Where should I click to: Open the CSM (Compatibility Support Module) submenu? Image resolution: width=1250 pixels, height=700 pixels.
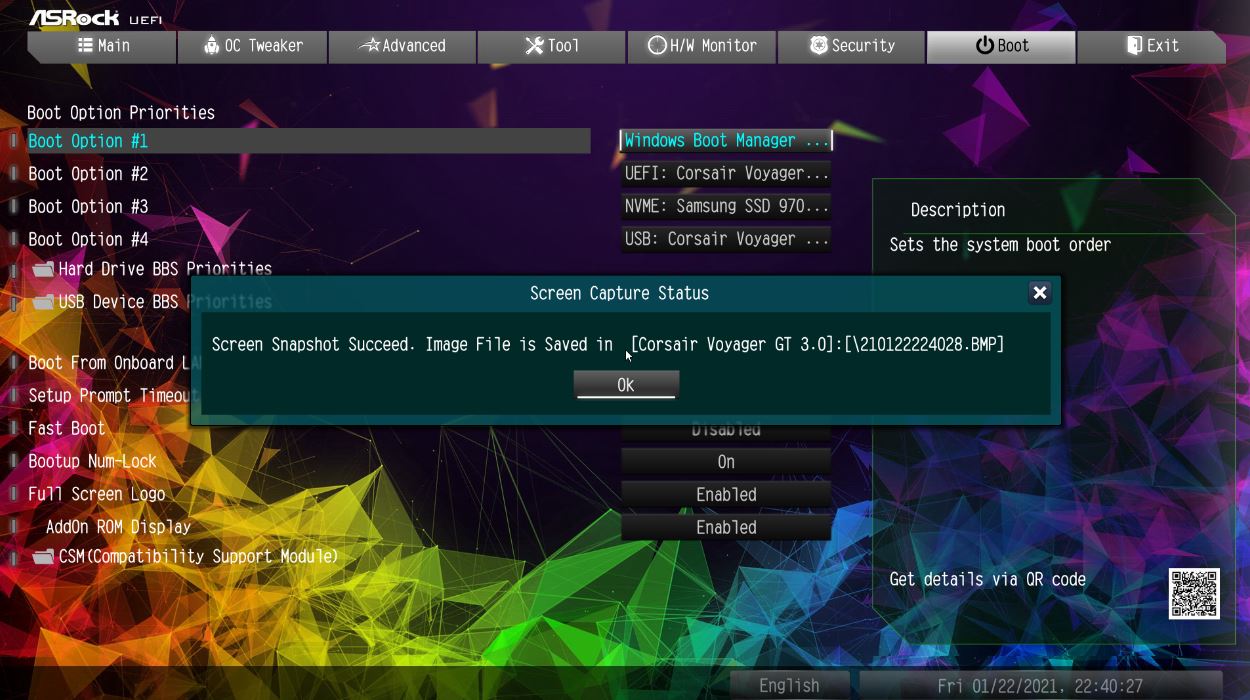tap(198, 557)
